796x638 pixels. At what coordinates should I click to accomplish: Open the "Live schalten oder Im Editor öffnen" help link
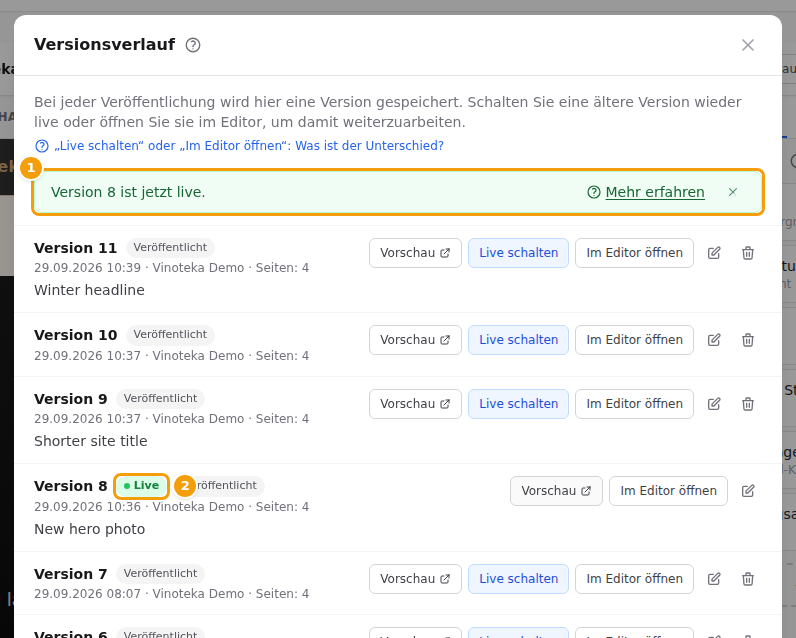(239, 146)
